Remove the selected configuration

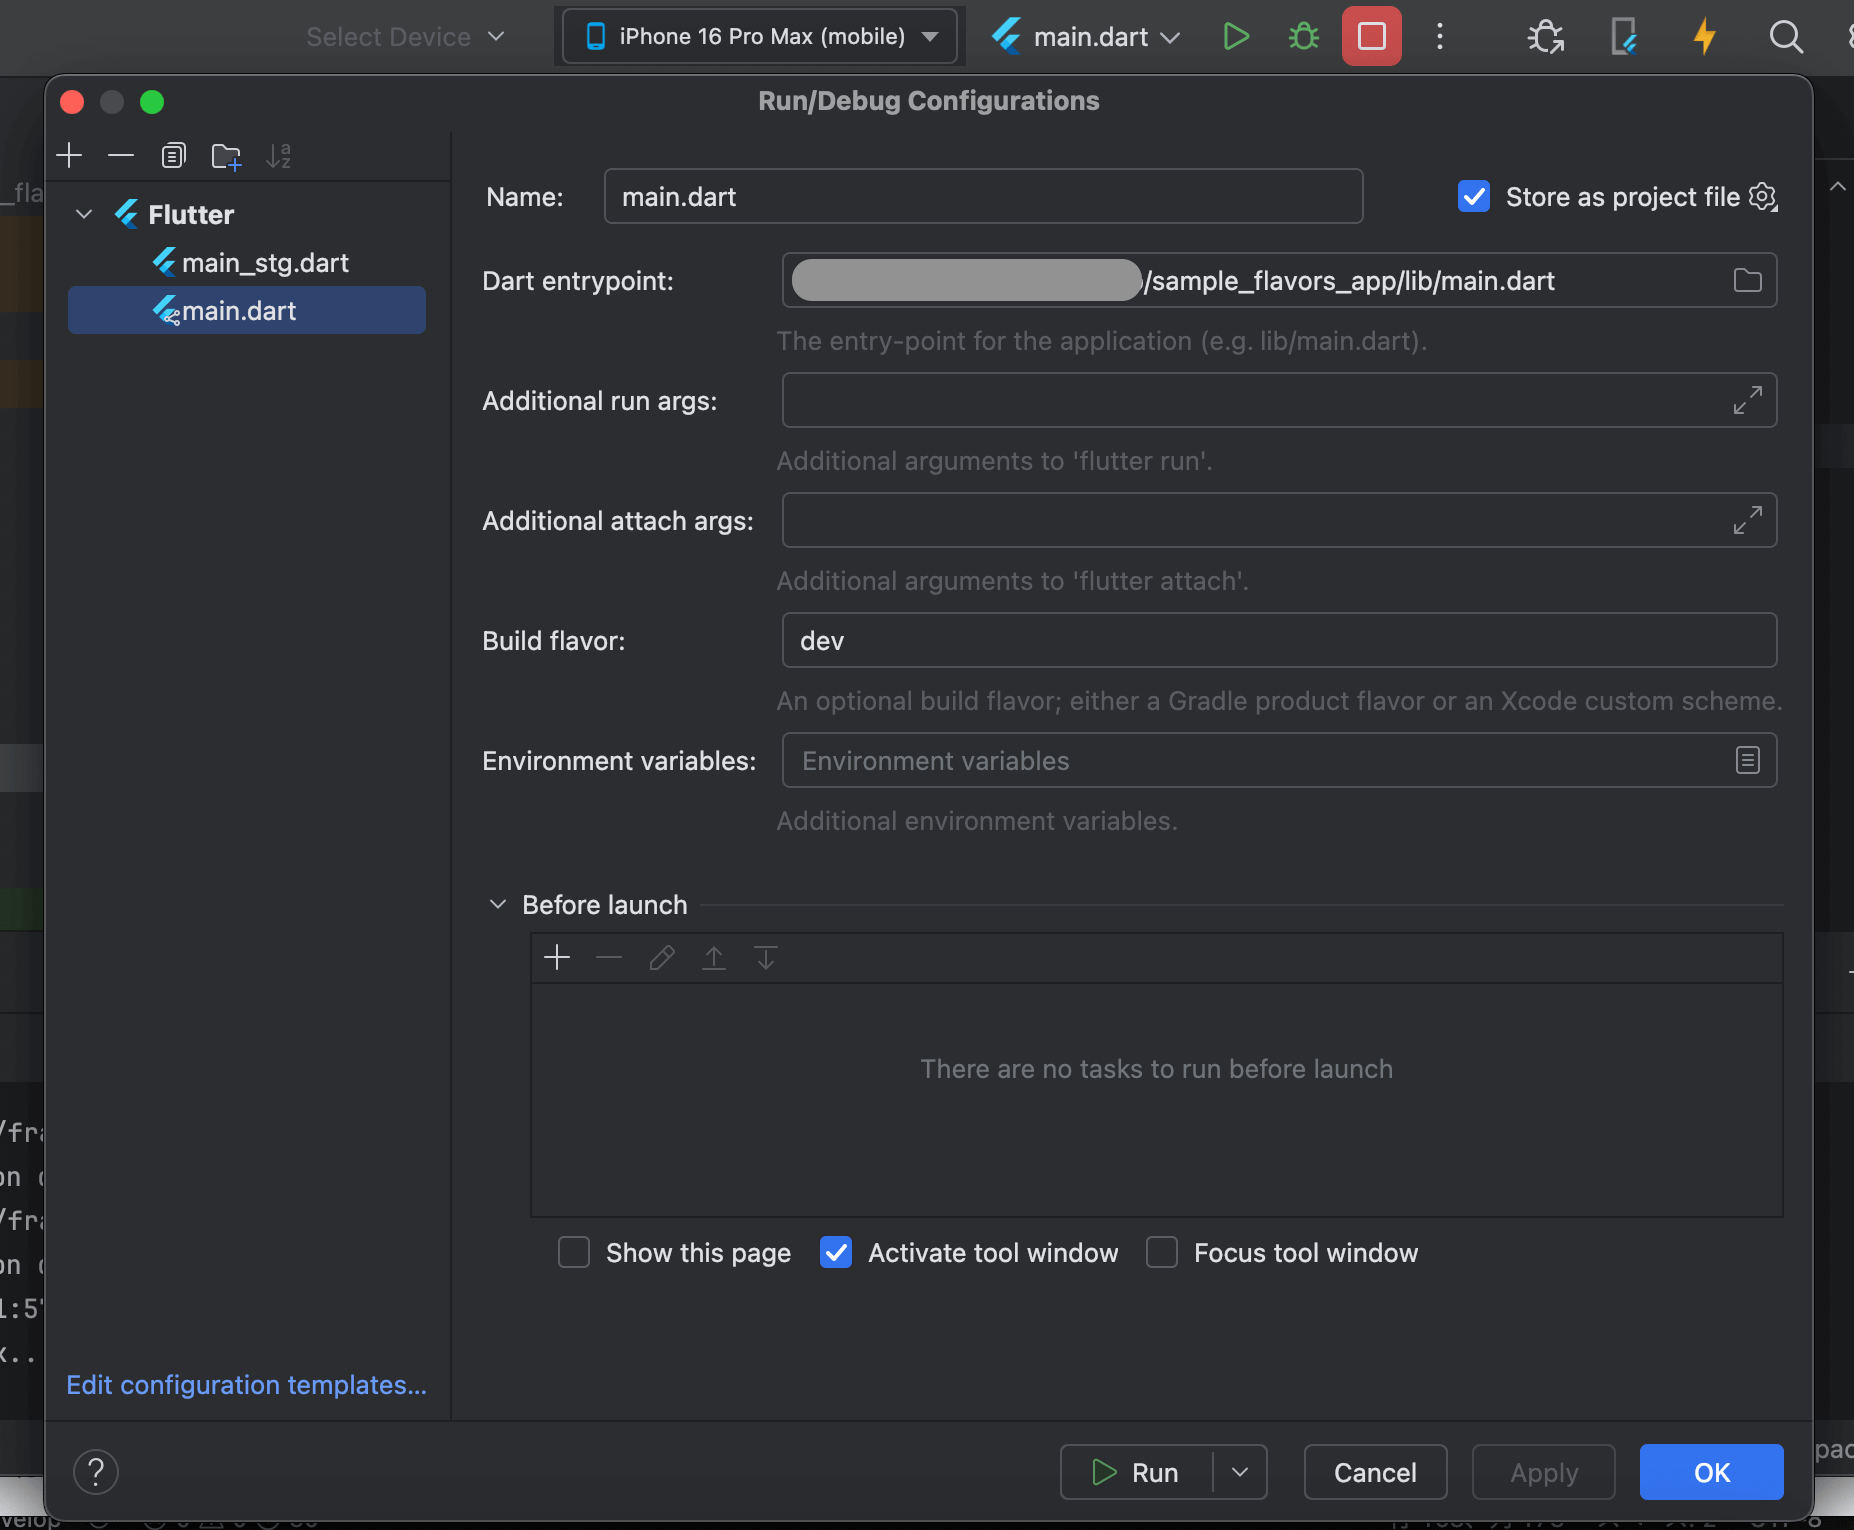click(x=121, y=155)
